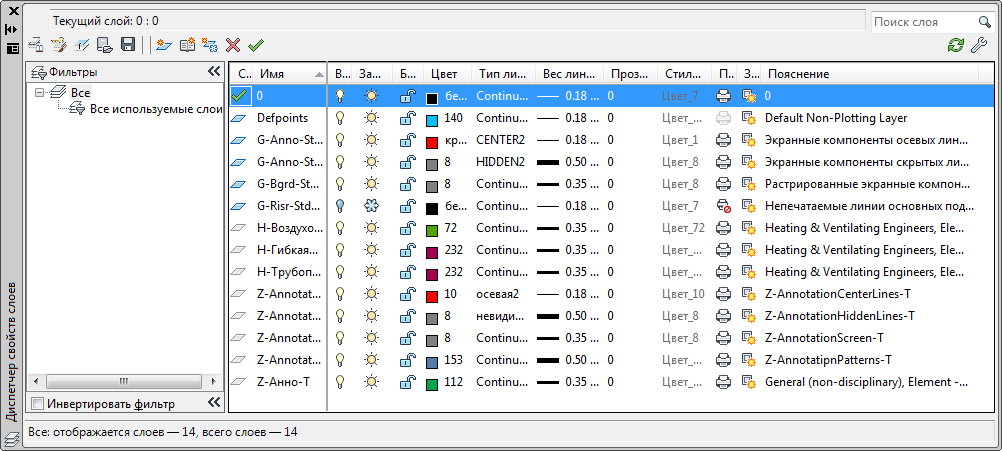Click new viewport freeze icon for Z-AnnotationScreen-T
The width and height of the screenshot is (1002, 451).
(748, 338)
